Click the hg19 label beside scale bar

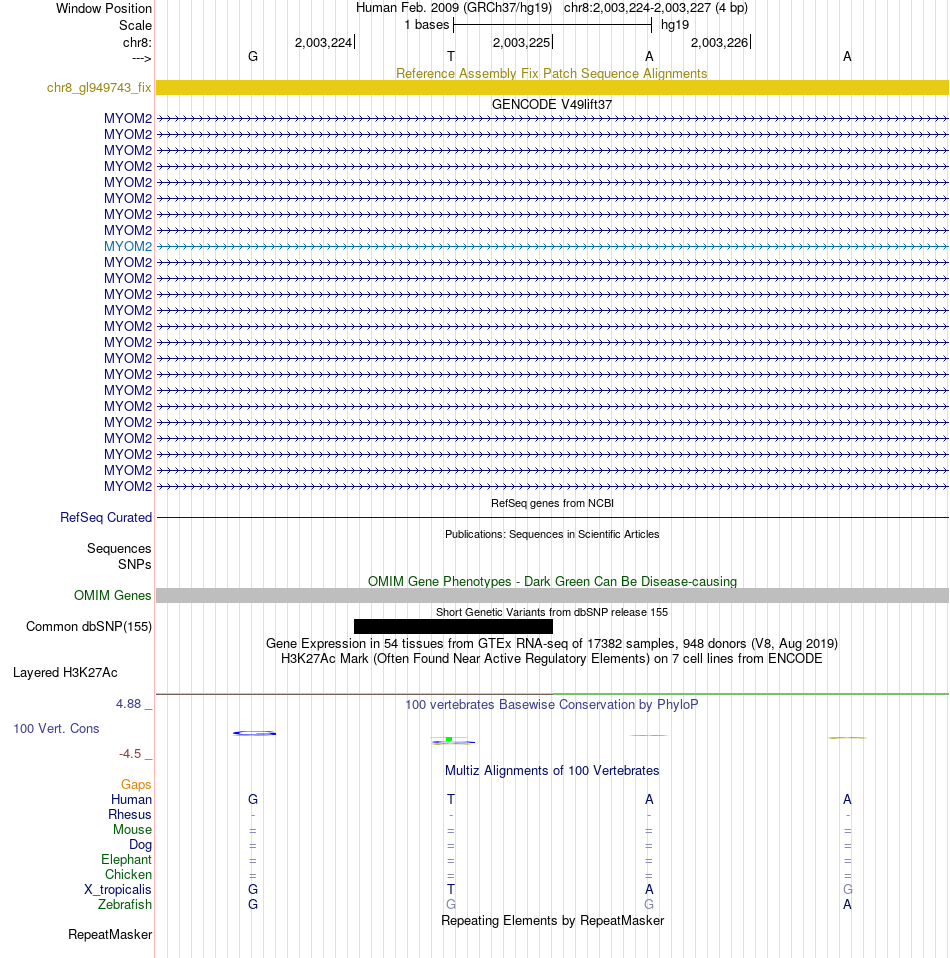675,24
